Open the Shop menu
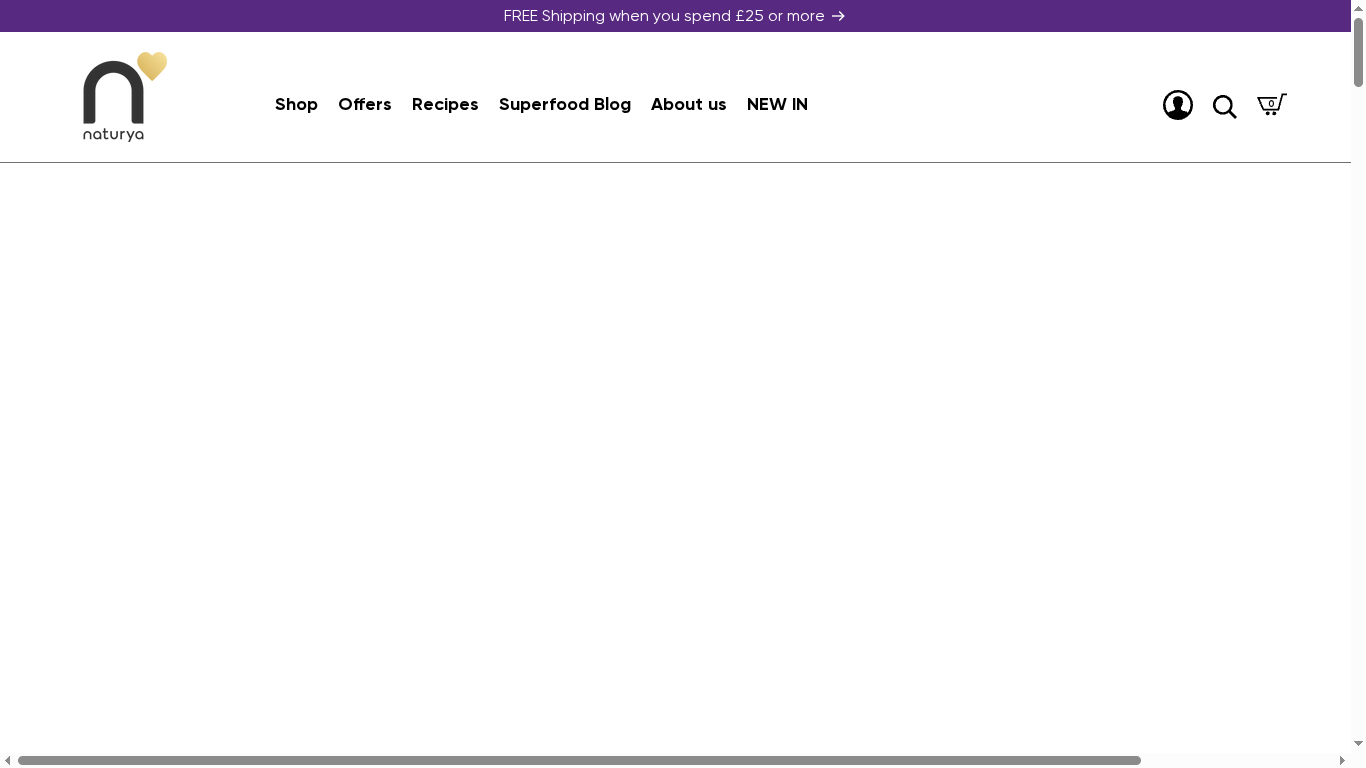The height and width of the screenshot is (768, 1366). pos(296,104)
